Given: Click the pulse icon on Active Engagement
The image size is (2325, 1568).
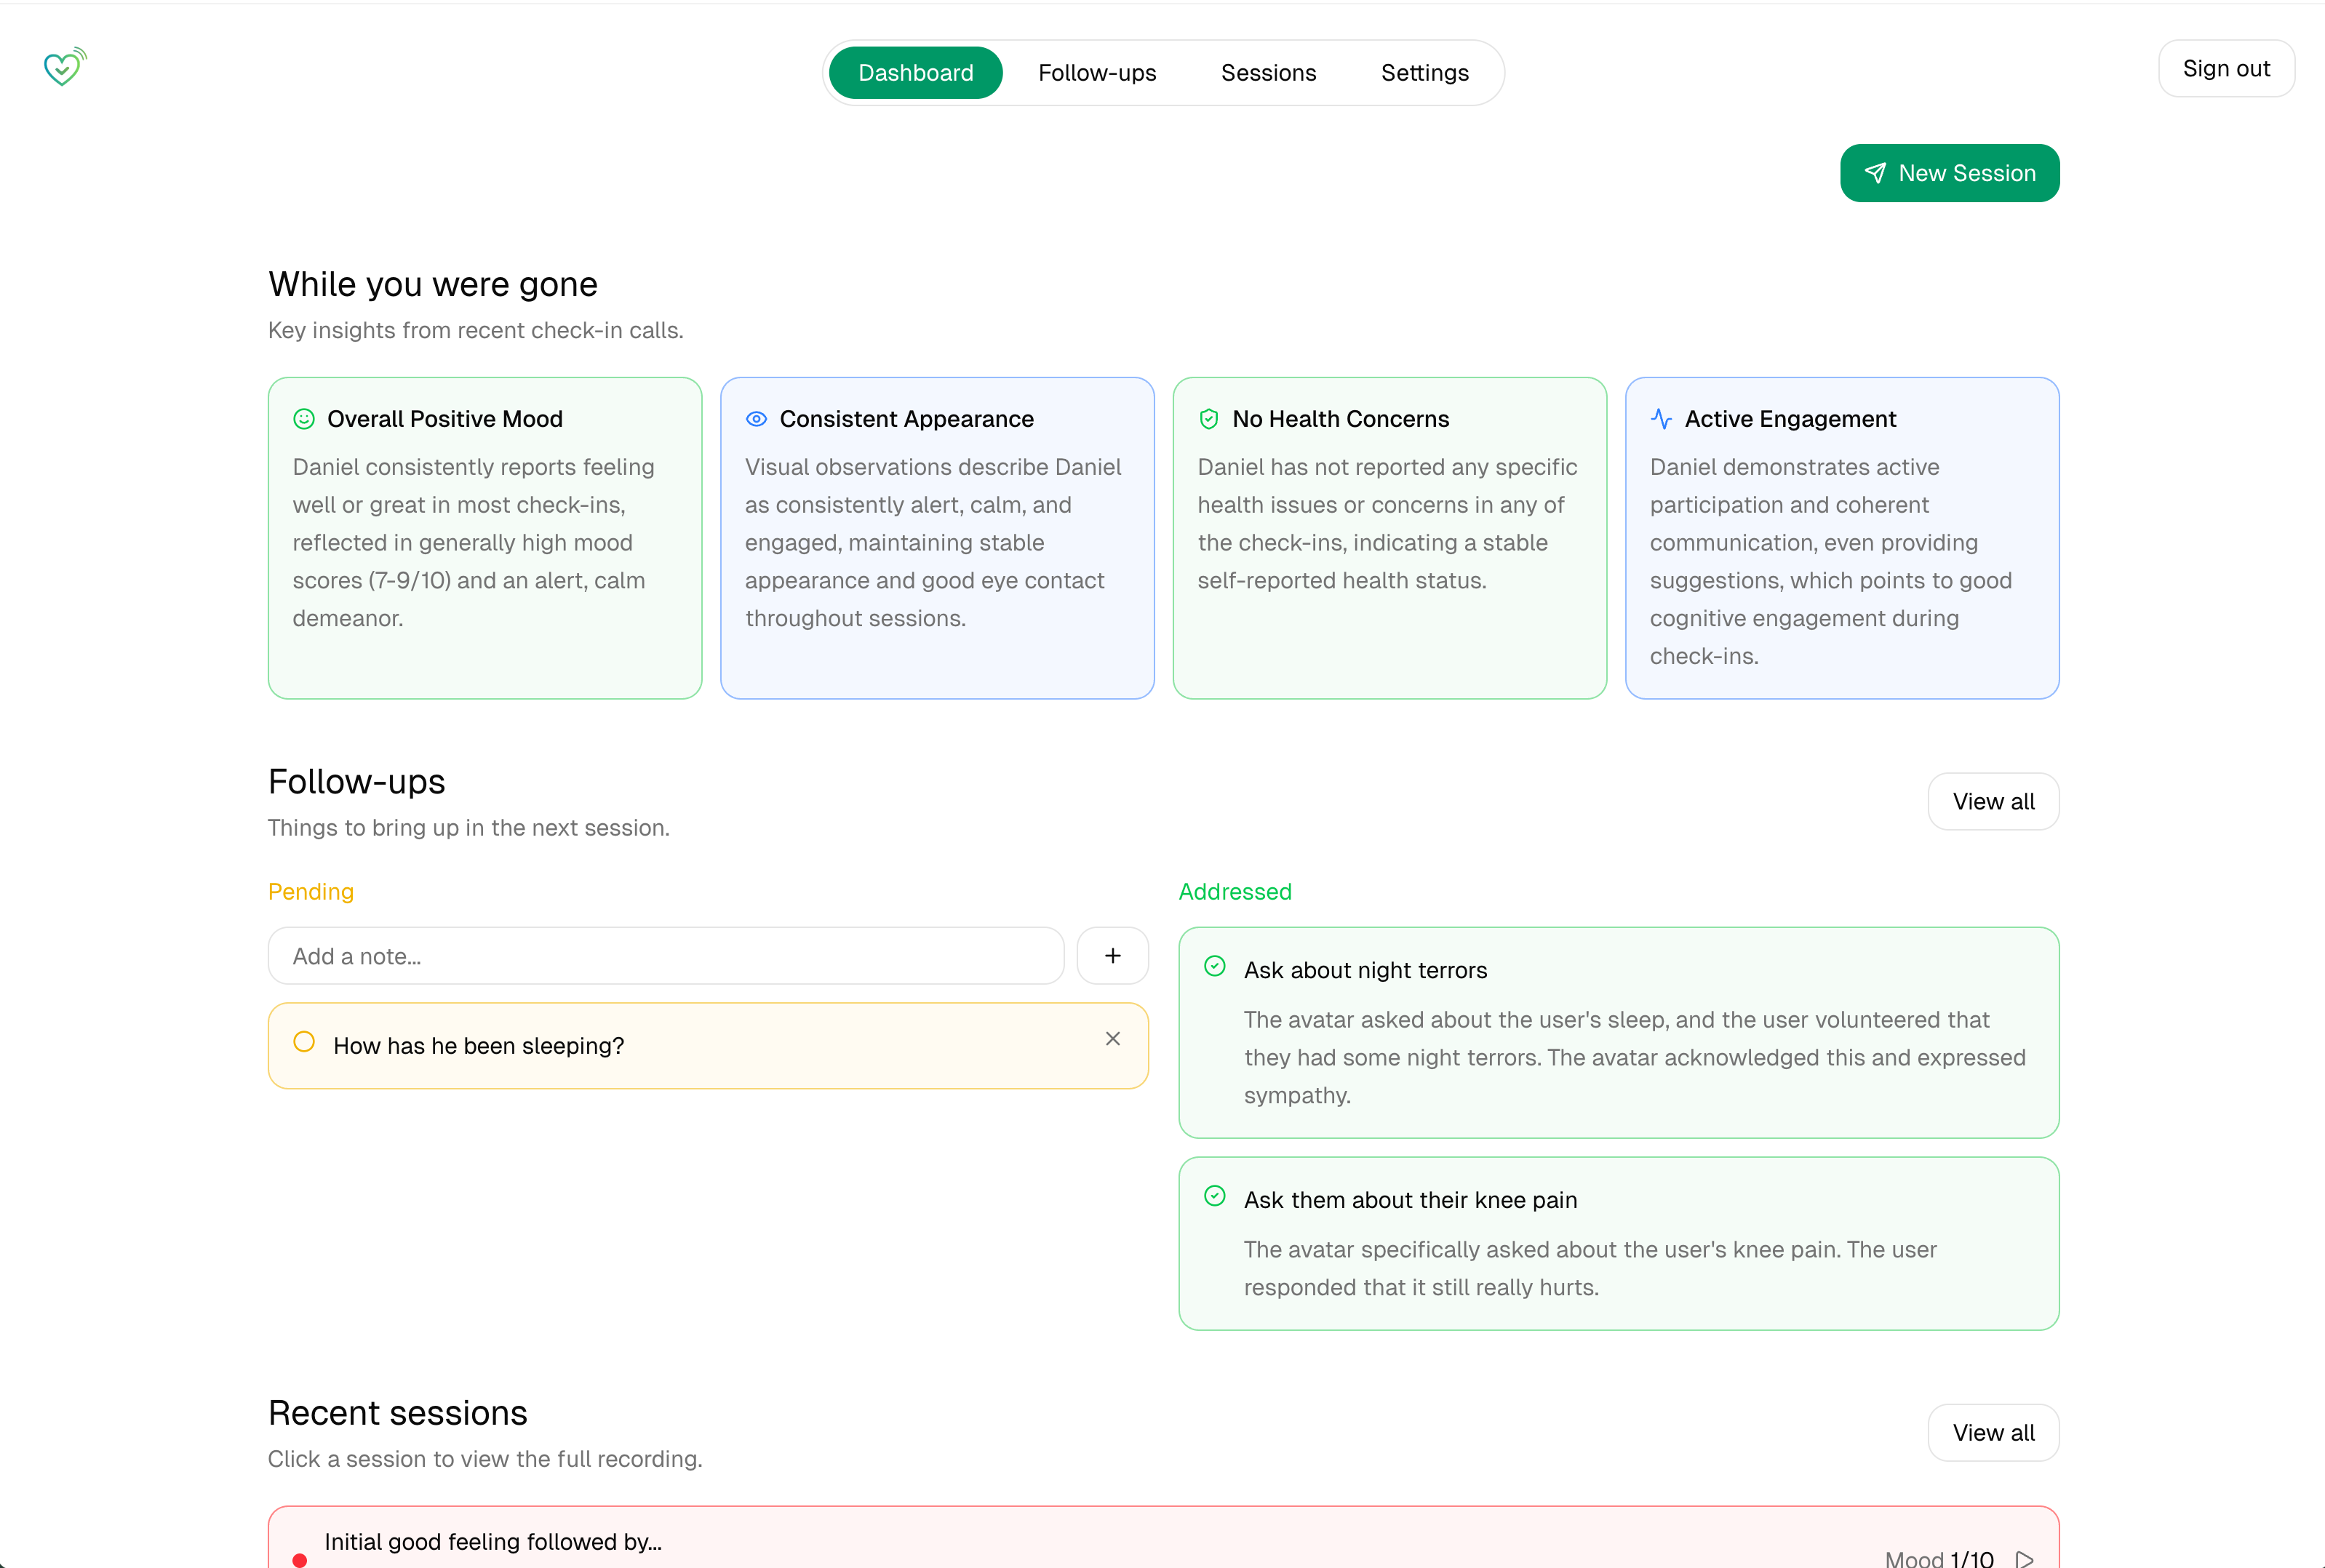Looking at the screenshot, I should pyautogui.click(x=1661, y=419).
